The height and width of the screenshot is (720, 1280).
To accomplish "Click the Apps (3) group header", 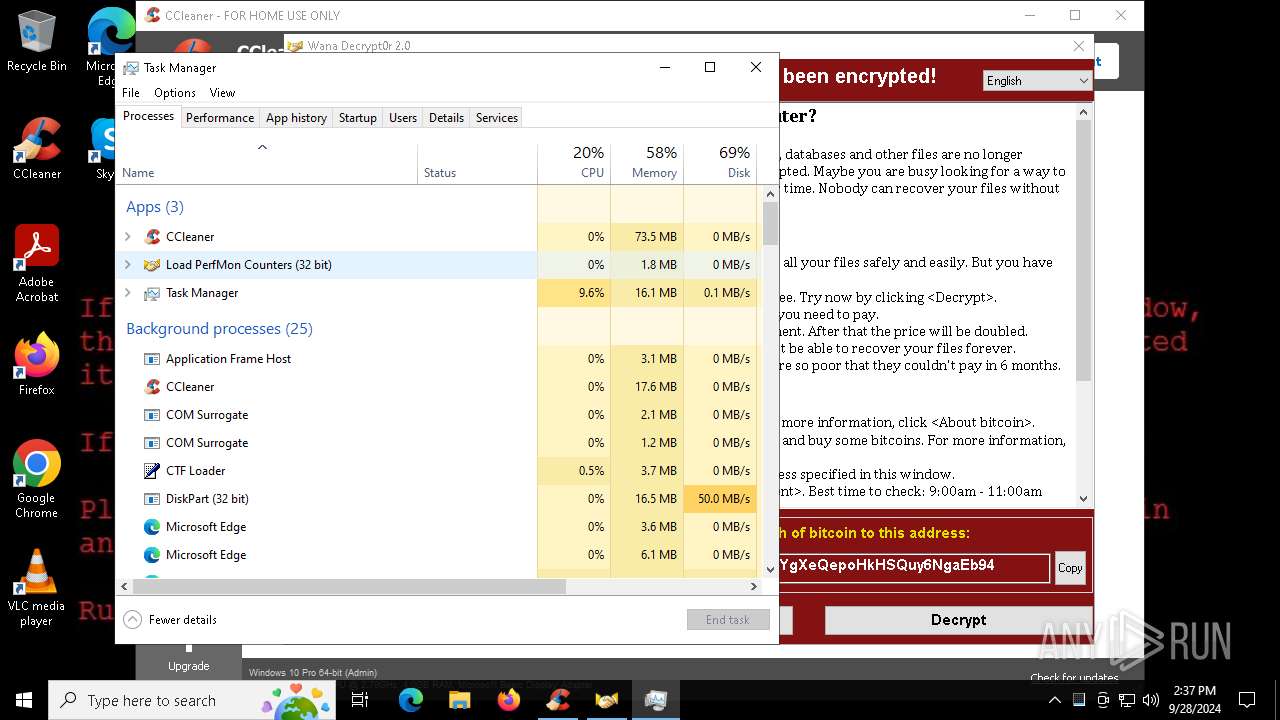I will tap(155, 207).
